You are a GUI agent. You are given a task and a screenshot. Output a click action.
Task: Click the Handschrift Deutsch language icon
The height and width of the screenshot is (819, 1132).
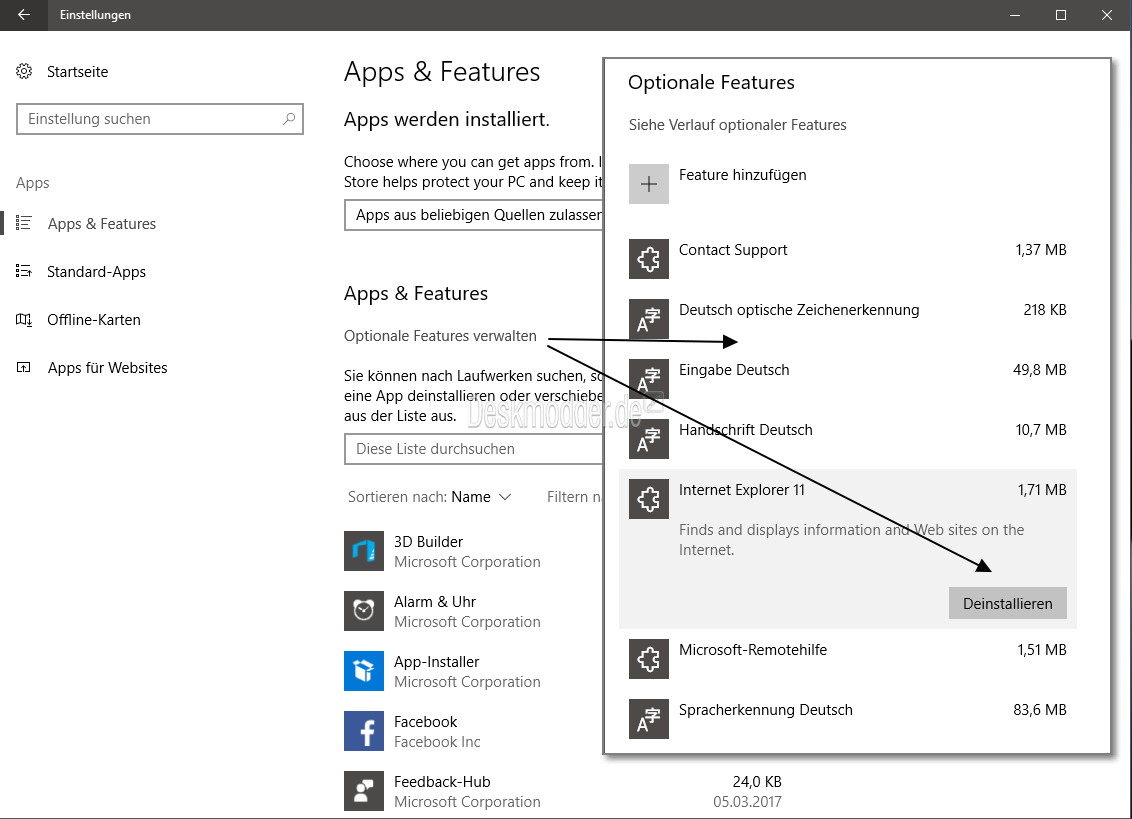tap(648, 438)
